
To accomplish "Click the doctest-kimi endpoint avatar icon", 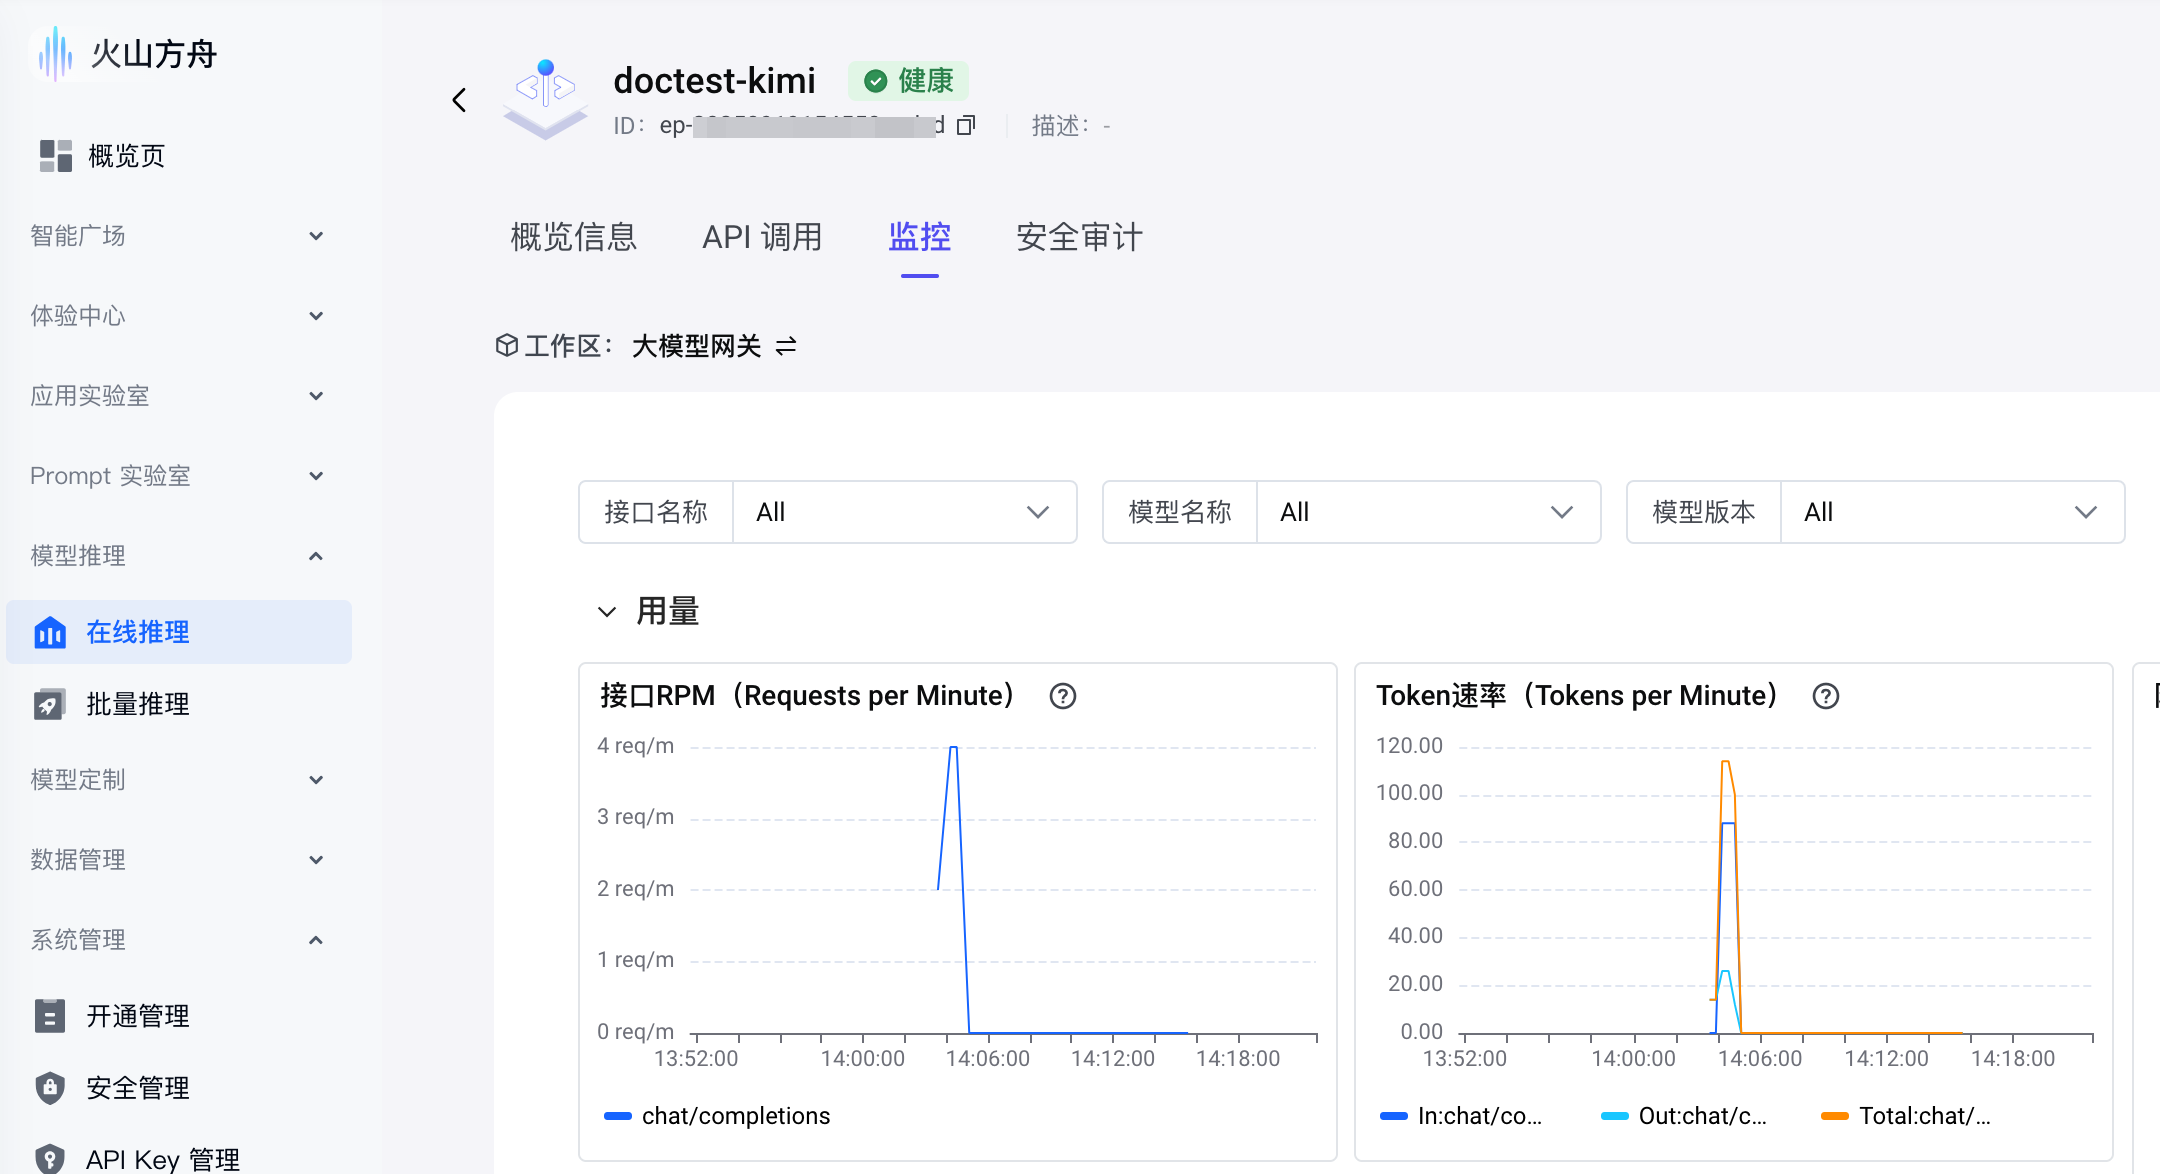I will point(545,99).
